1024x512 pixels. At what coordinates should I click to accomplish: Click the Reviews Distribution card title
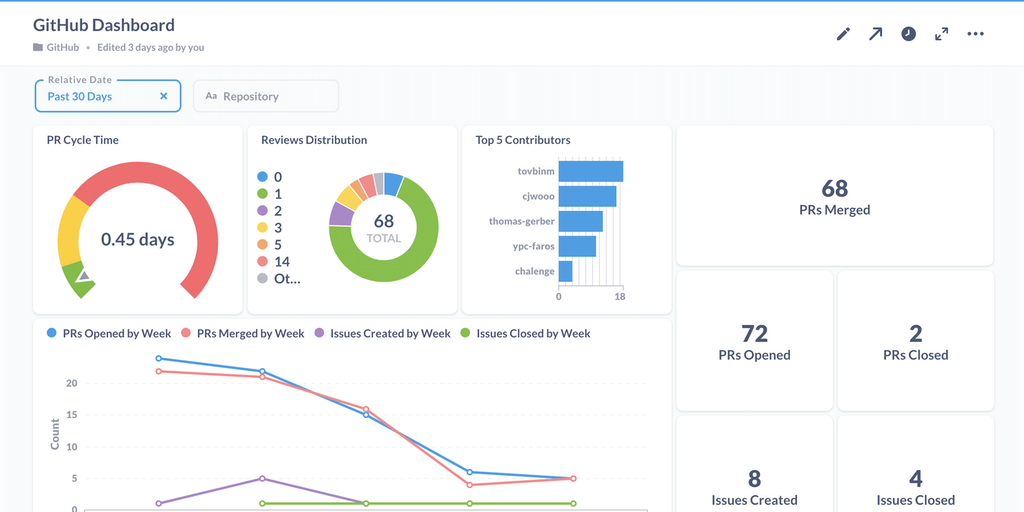click(x=314, y=140)
